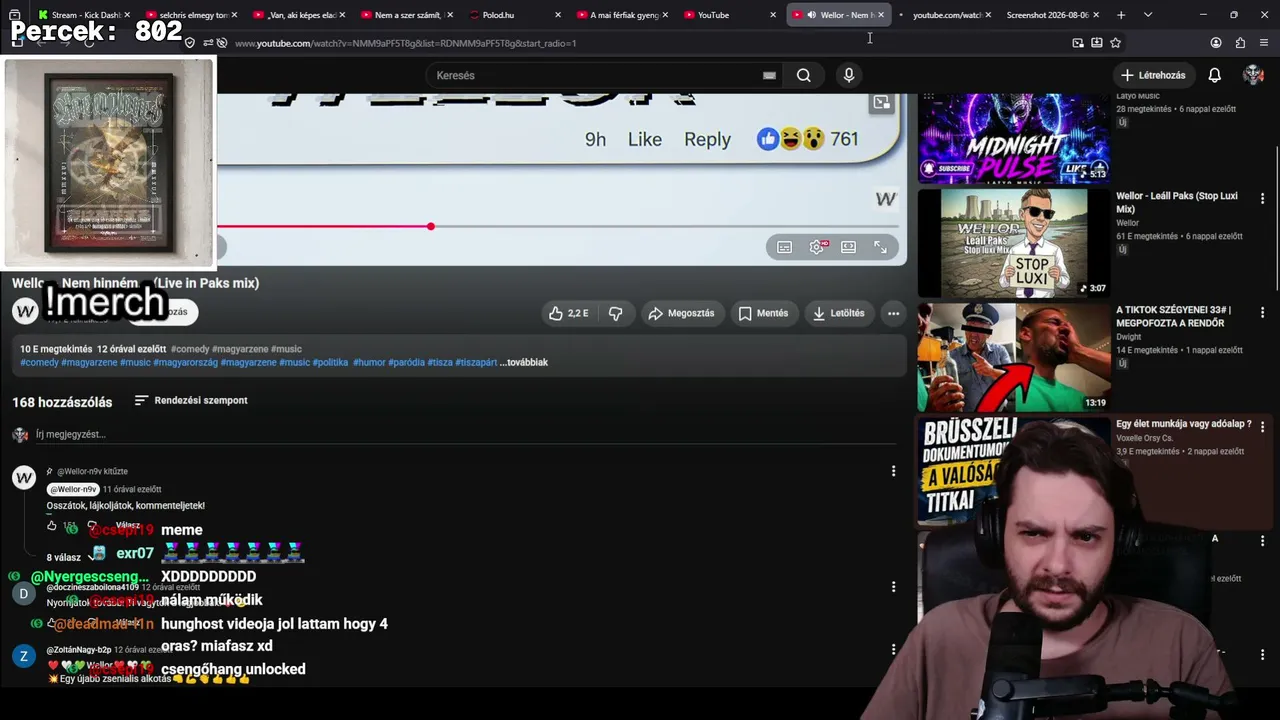
Task: Open the Rendezési szempont sort dropdown
Action: point(191,400)
